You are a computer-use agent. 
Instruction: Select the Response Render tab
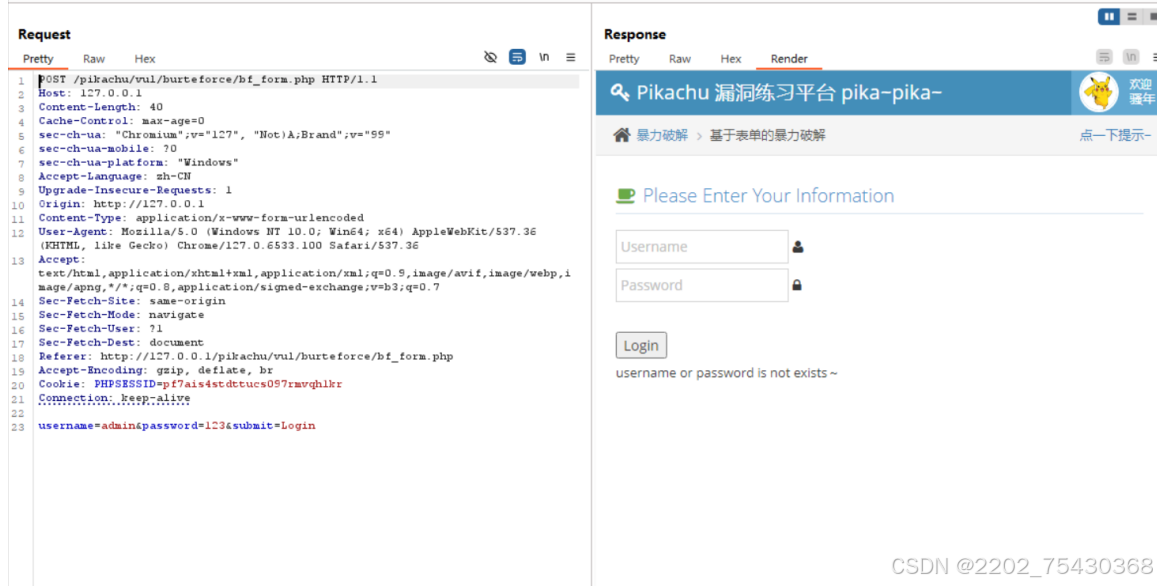(x=789, y=59)
